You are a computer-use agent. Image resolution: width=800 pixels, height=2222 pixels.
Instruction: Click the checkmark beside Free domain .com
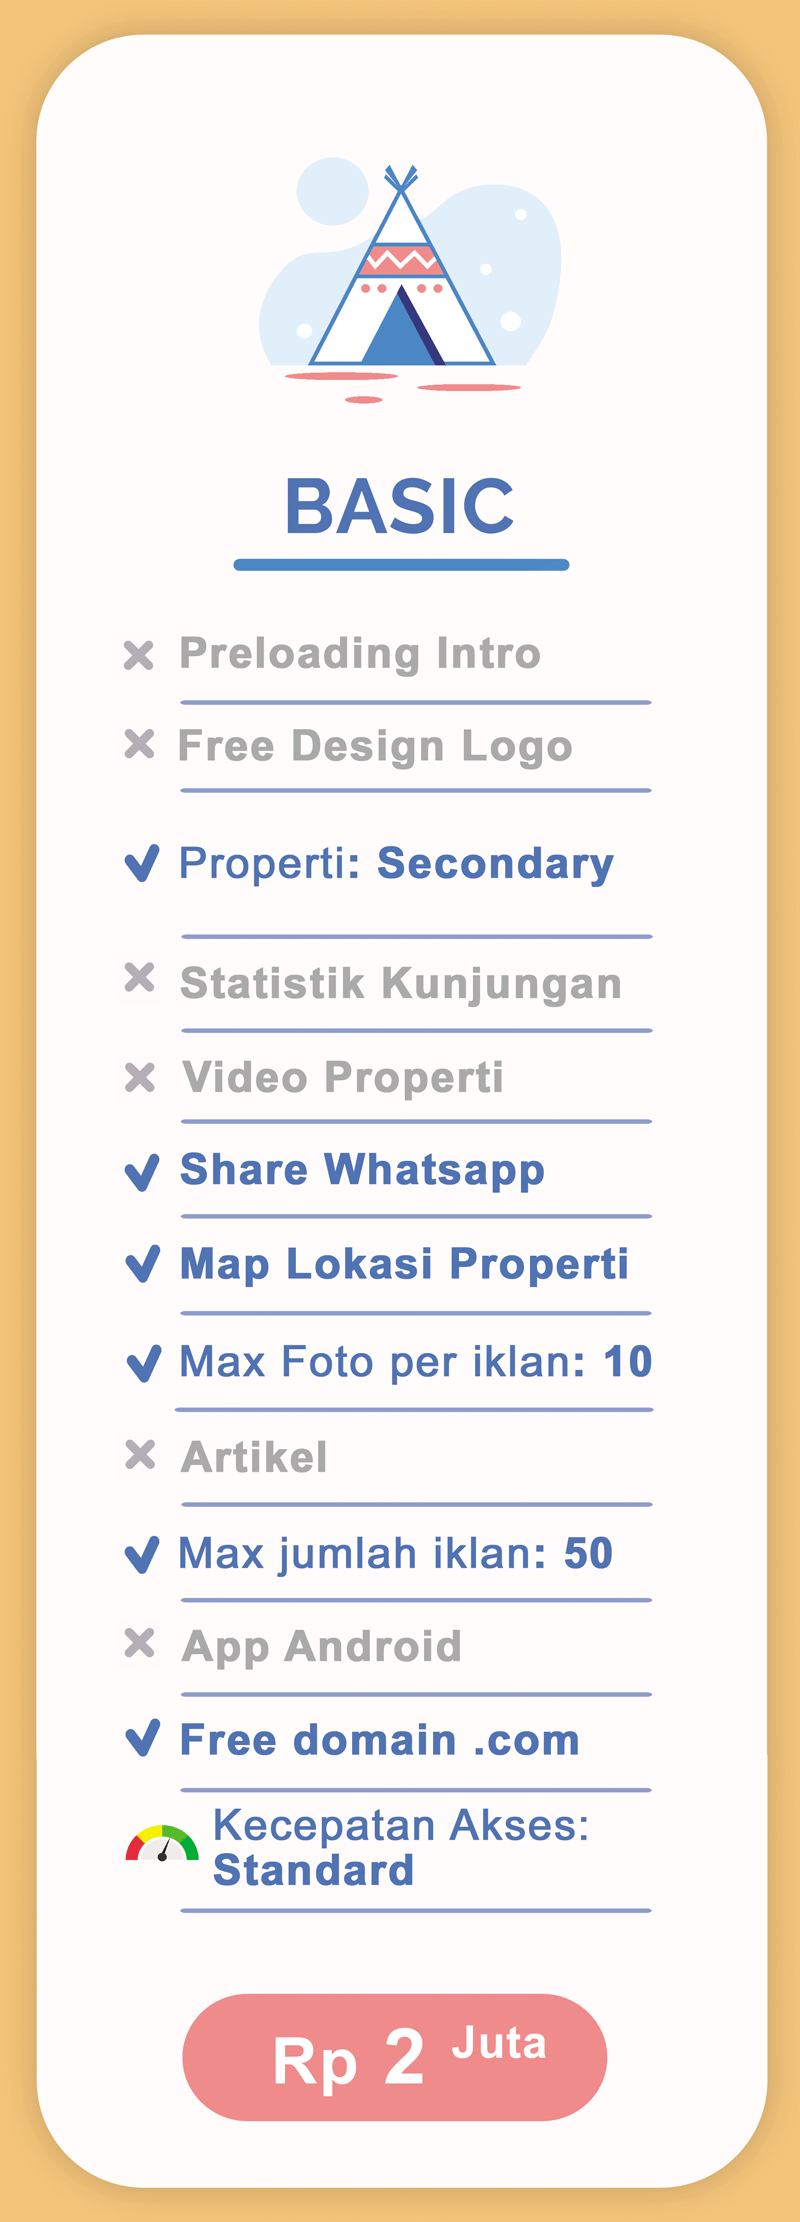click(143, 1739)
